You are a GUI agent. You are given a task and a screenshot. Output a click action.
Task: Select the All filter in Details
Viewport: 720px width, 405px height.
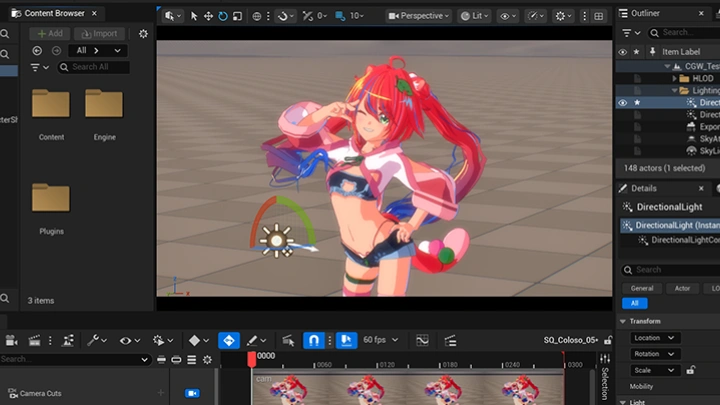635,303
